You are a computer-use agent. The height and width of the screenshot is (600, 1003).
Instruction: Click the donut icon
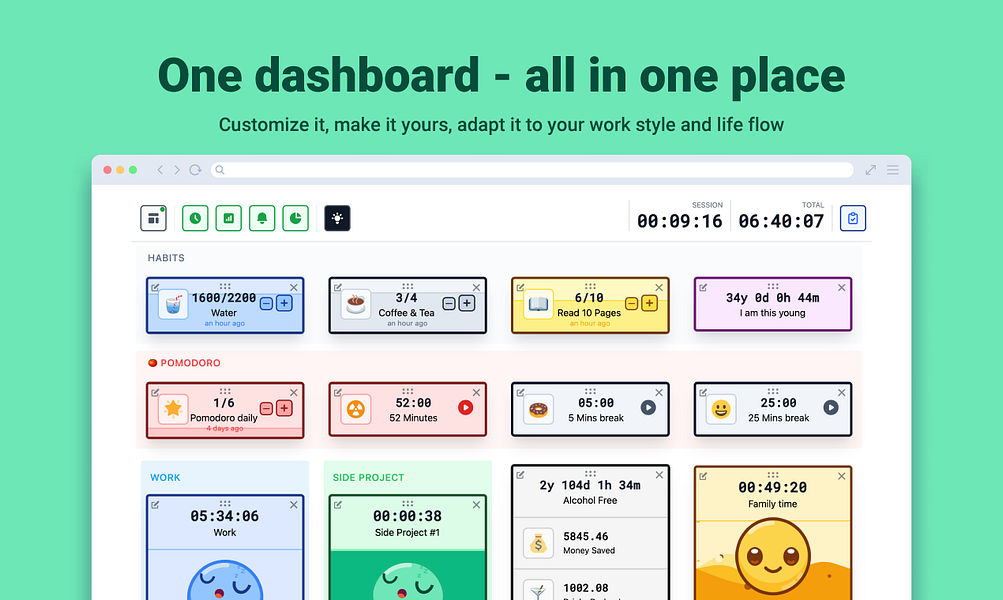538,409
